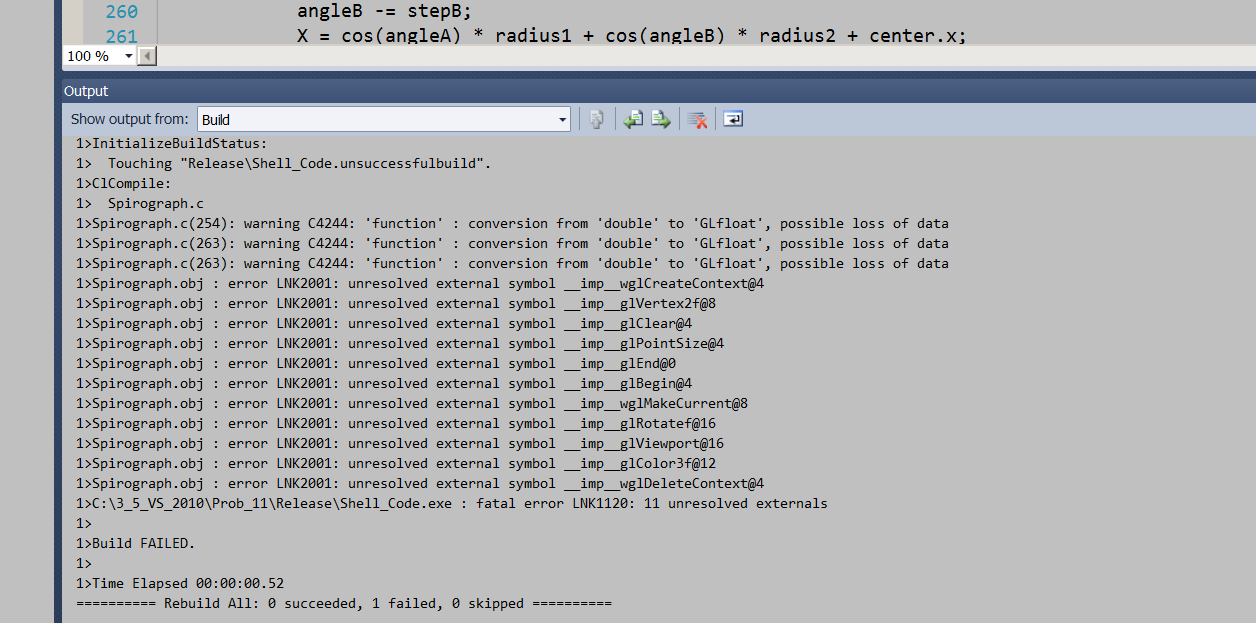Image resolution: width=1256 pixels, height=623 pixels.
Task: Click line number 260 in the margin
Action: [120, 12]
